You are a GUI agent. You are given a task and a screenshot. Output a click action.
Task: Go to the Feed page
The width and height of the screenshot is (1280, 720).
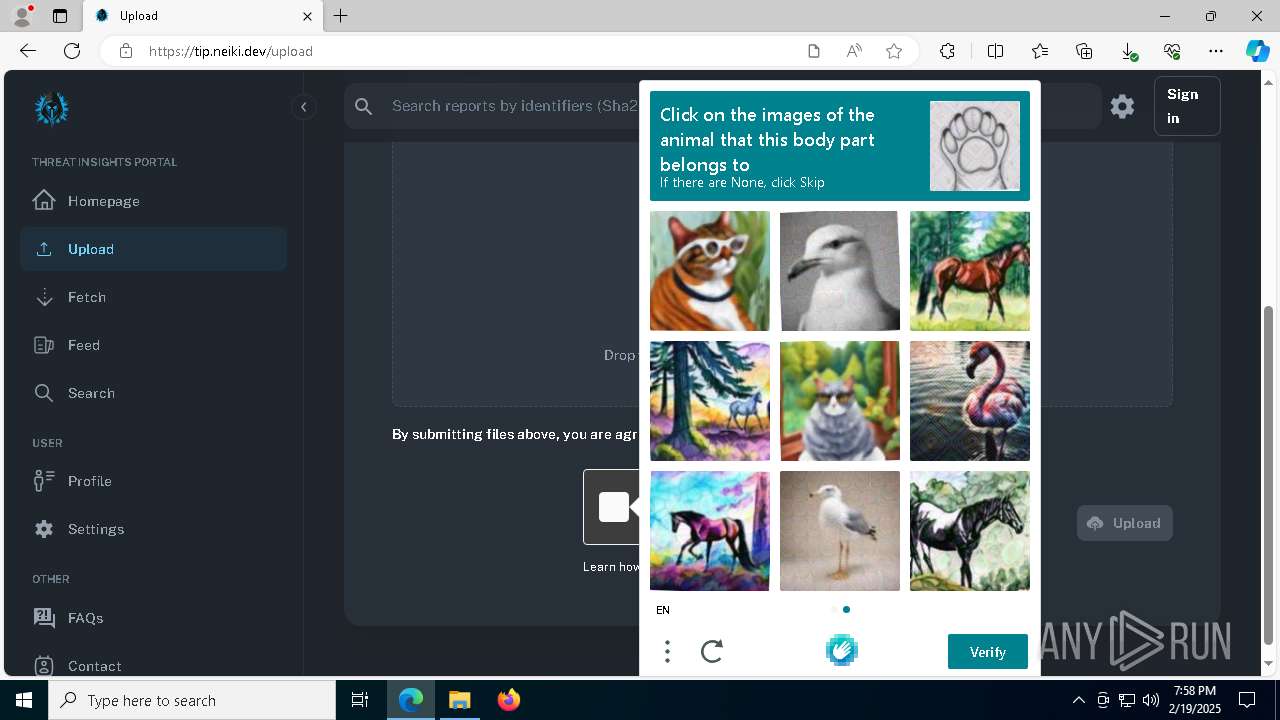[153, 345]
